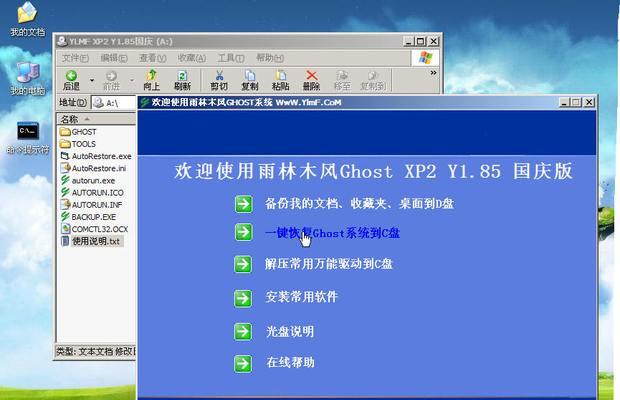The width and height of the screenshot is (620, 400).
Task: Click 光盘说明 link
Action: click(290, 331)
